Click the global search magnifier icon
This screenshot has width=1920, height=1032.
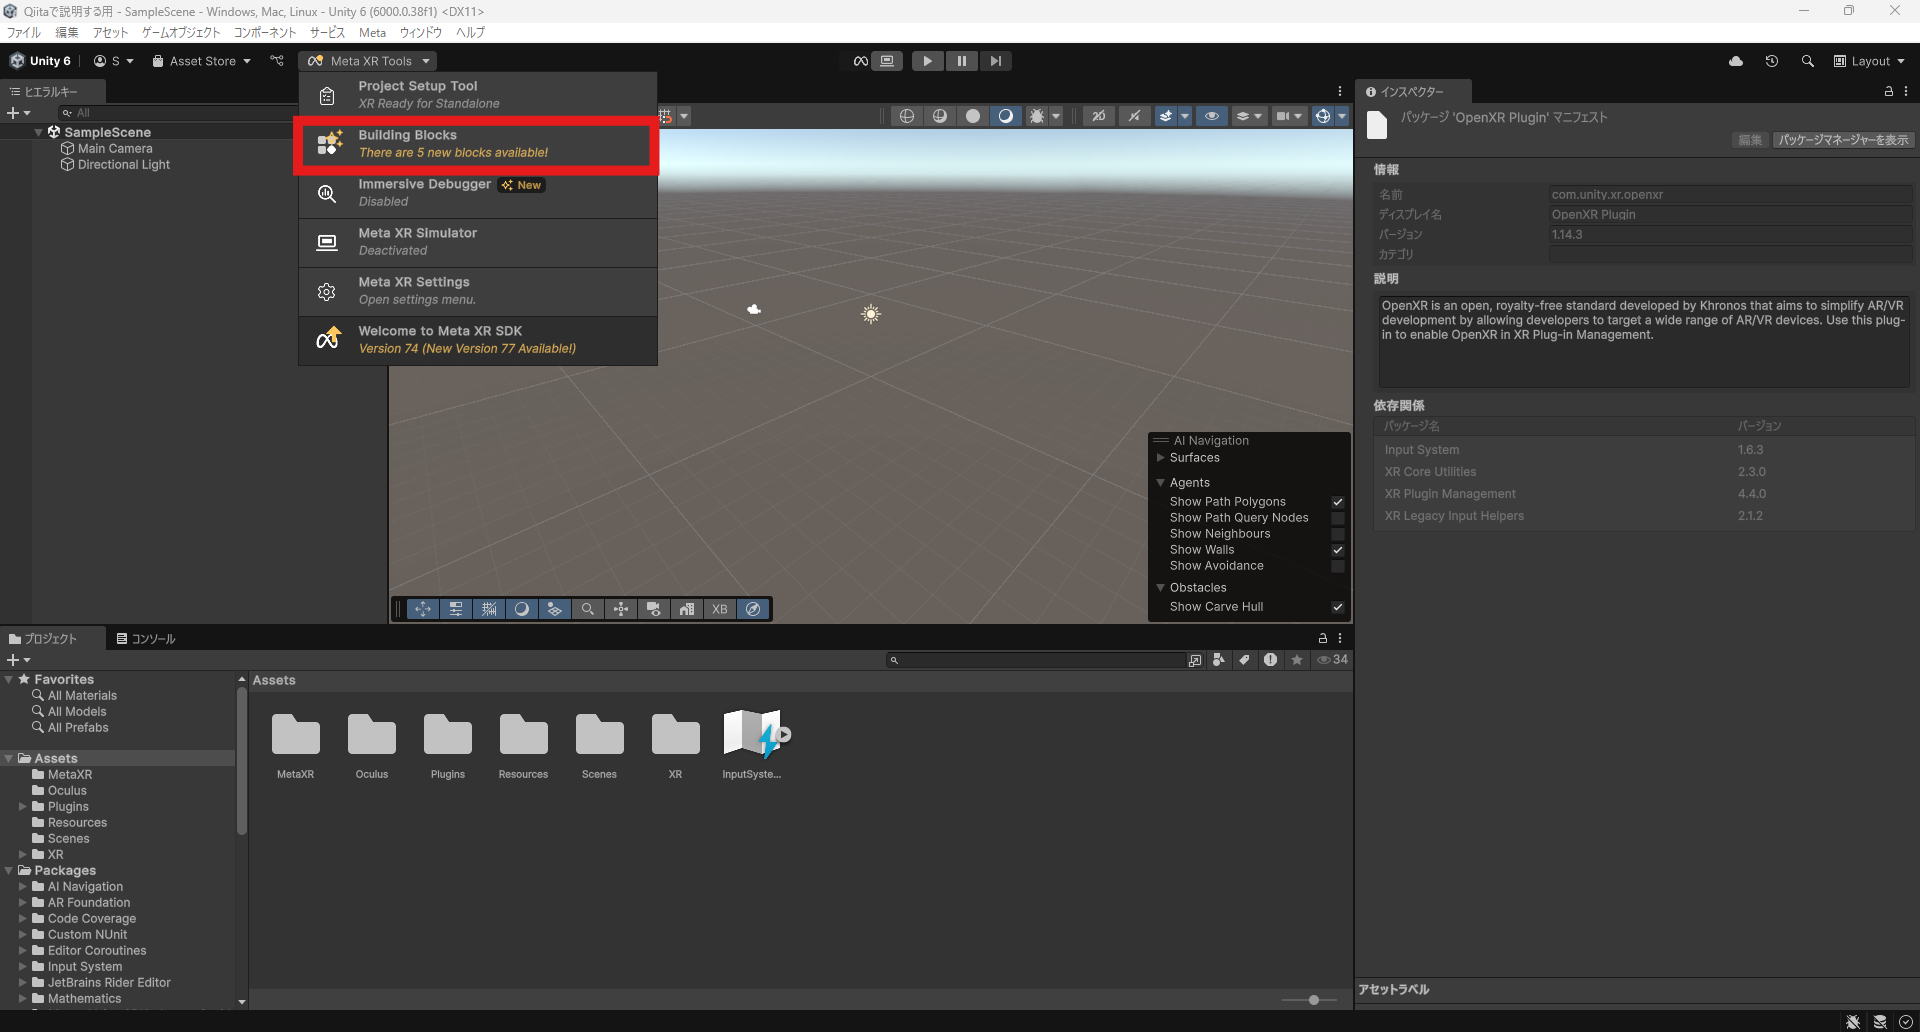point(1807,61)
